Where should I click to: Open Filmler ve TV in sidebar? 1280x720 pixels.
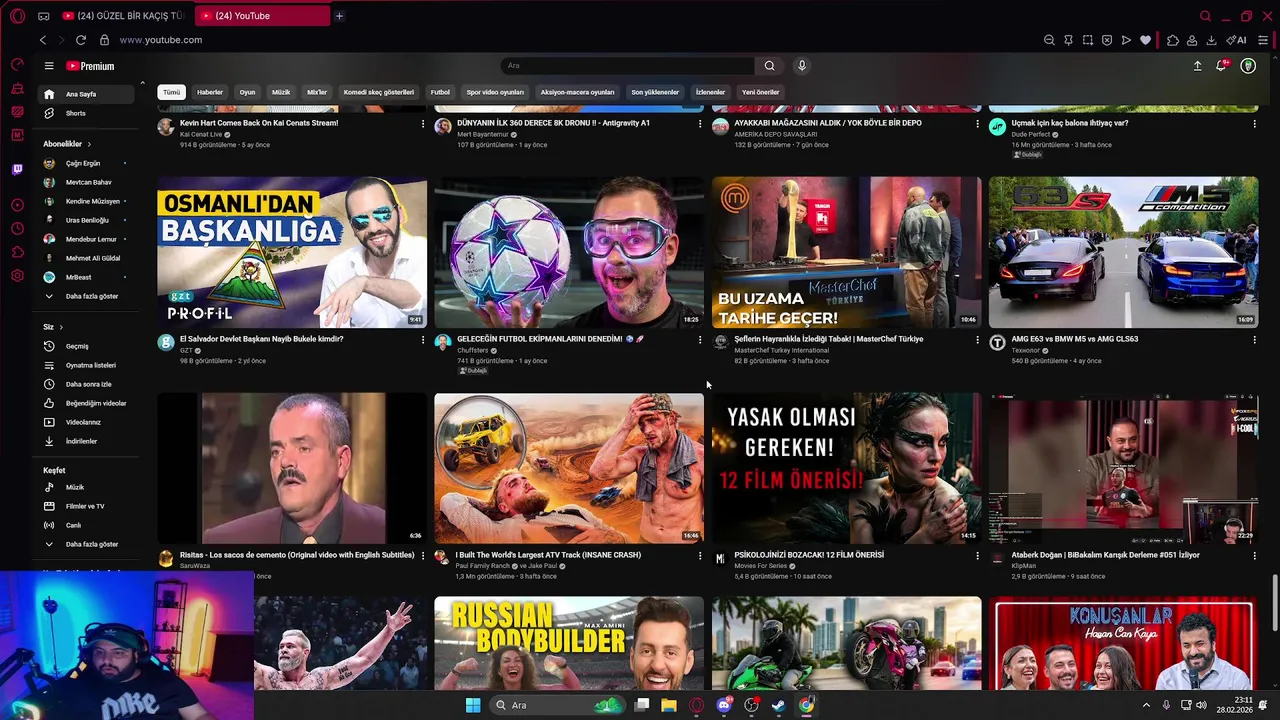pyautogui.click(x=85, y=506)
